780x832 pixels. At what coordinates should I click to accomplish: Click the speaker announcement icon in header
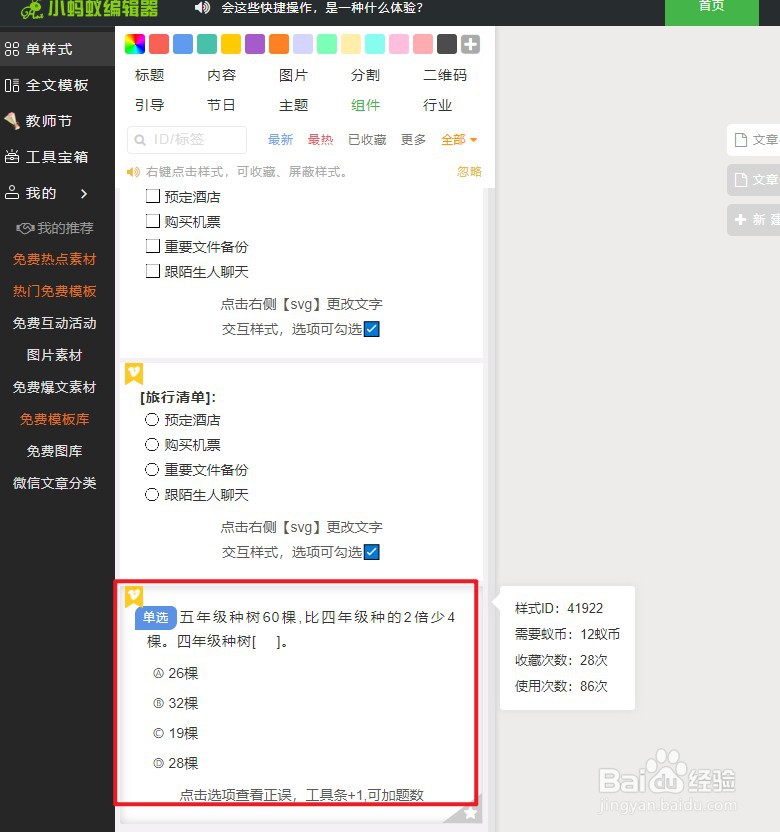click(202, 7)
